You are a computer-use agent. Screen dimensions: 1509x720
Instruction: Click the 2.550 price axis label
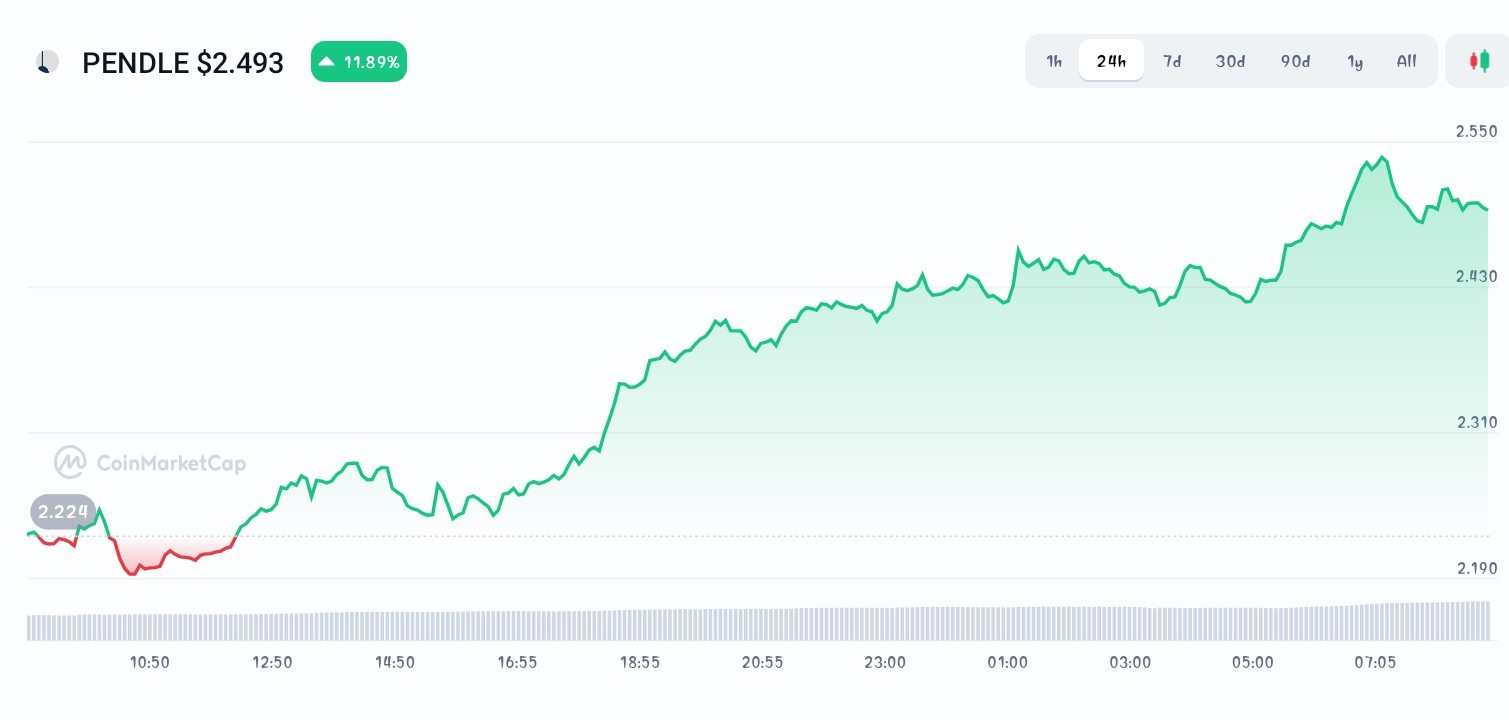1476,131
